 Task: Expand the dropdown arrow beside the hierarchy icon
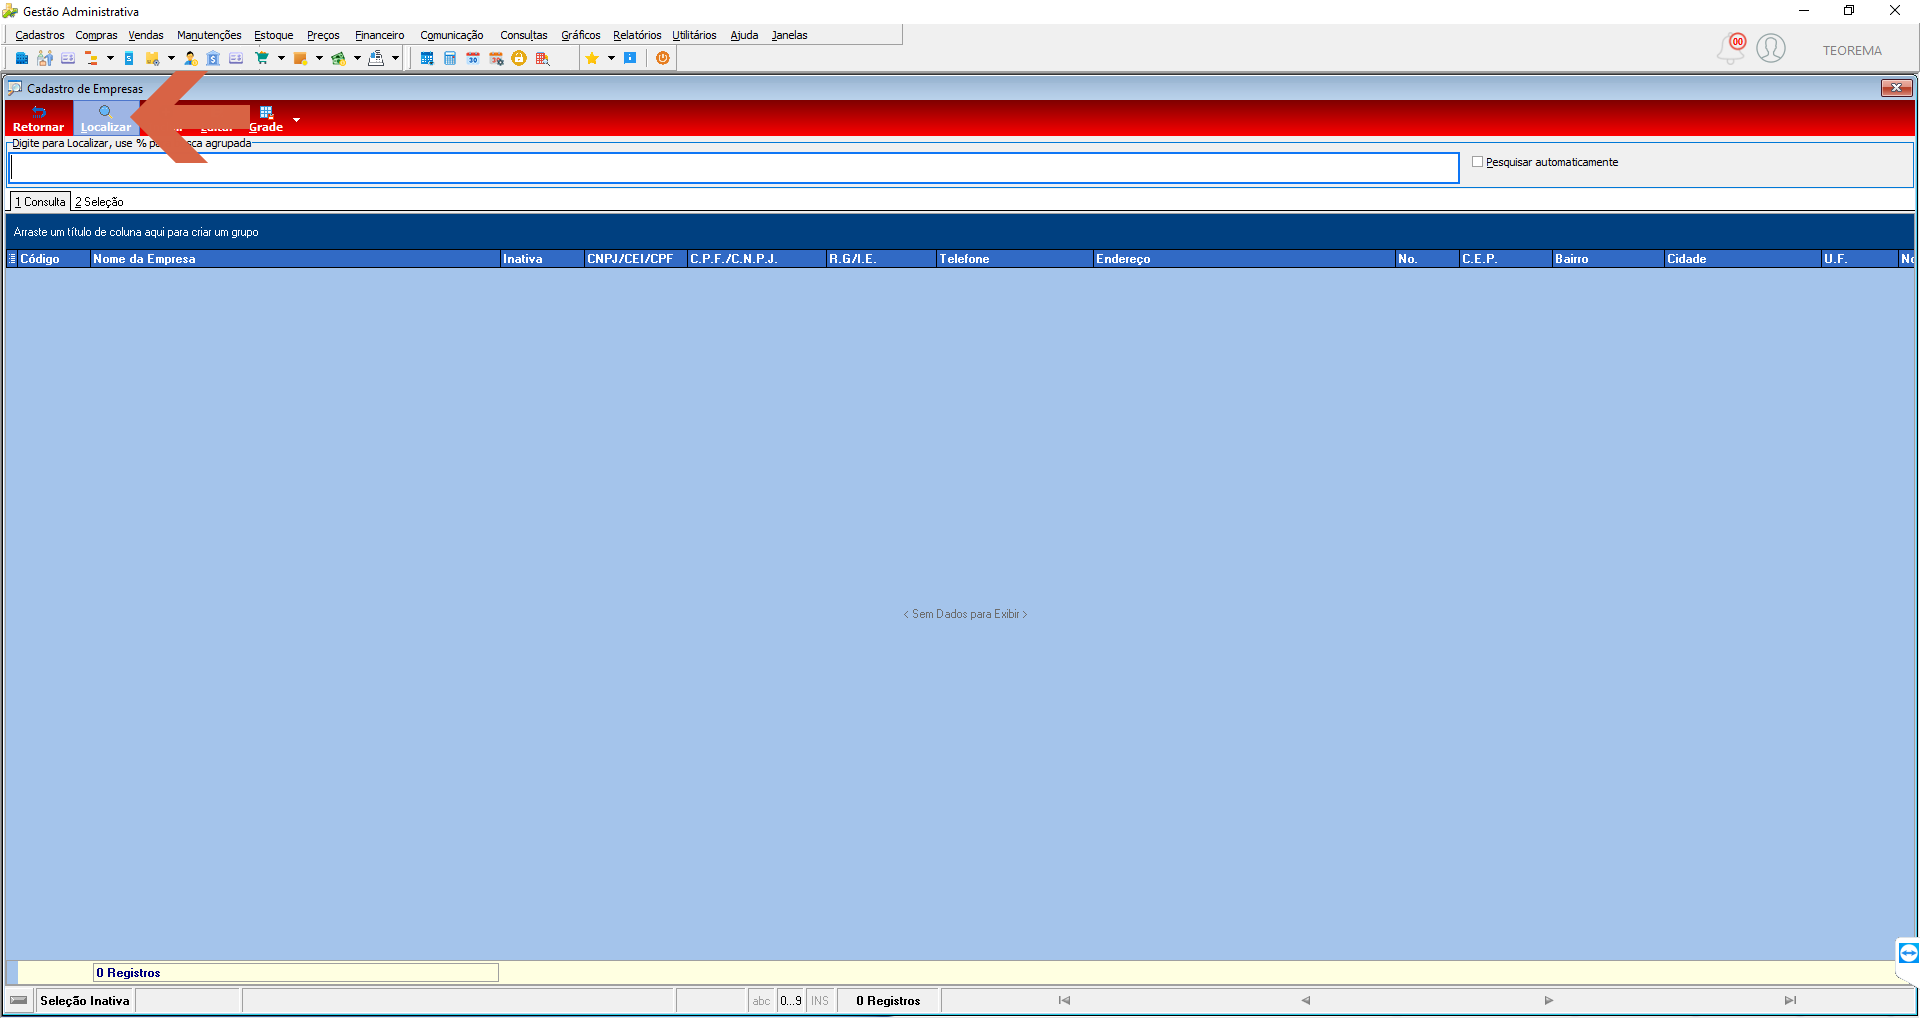pos(110,58)
